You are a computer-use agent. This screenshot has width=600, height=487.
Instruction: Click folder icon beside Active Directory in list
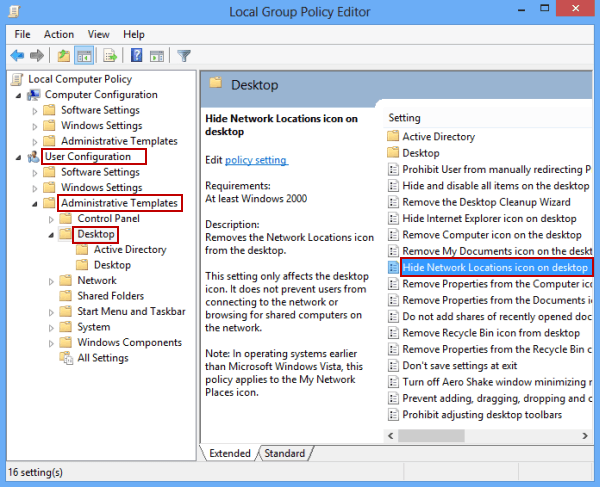(393, 136)
